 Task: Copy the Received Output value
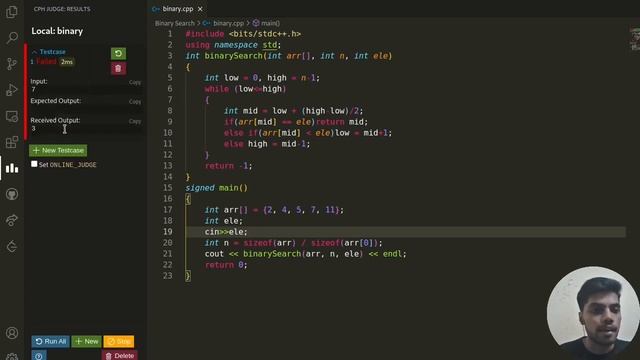point(135,121)
